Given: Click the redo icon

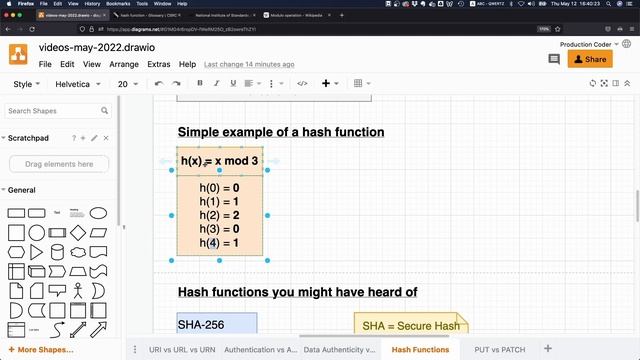Looking at the screenshot, I should coord(176,84).
